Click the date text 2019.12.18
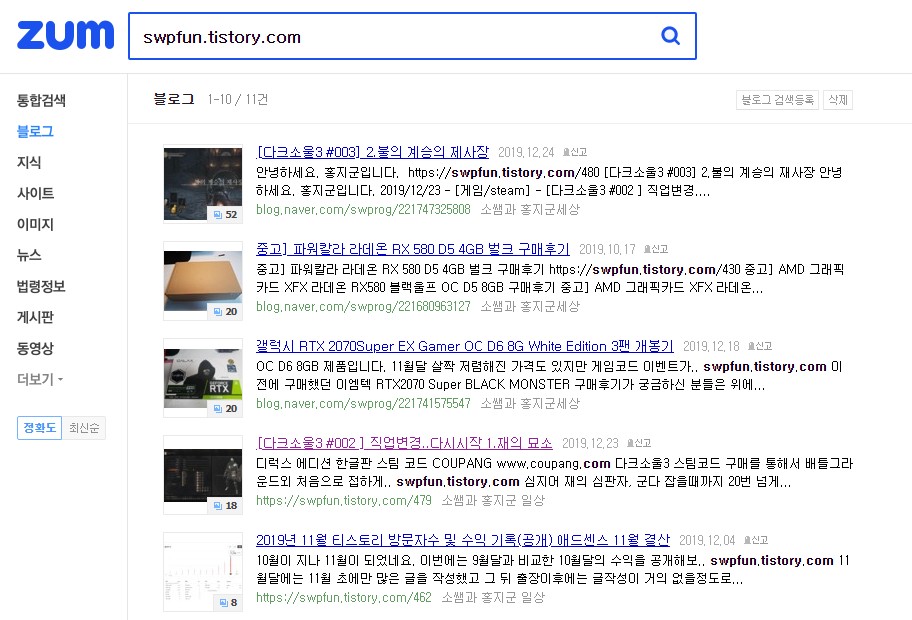This screenshot has height=620, width=912. pyautogui.click(x=711, y=347)
